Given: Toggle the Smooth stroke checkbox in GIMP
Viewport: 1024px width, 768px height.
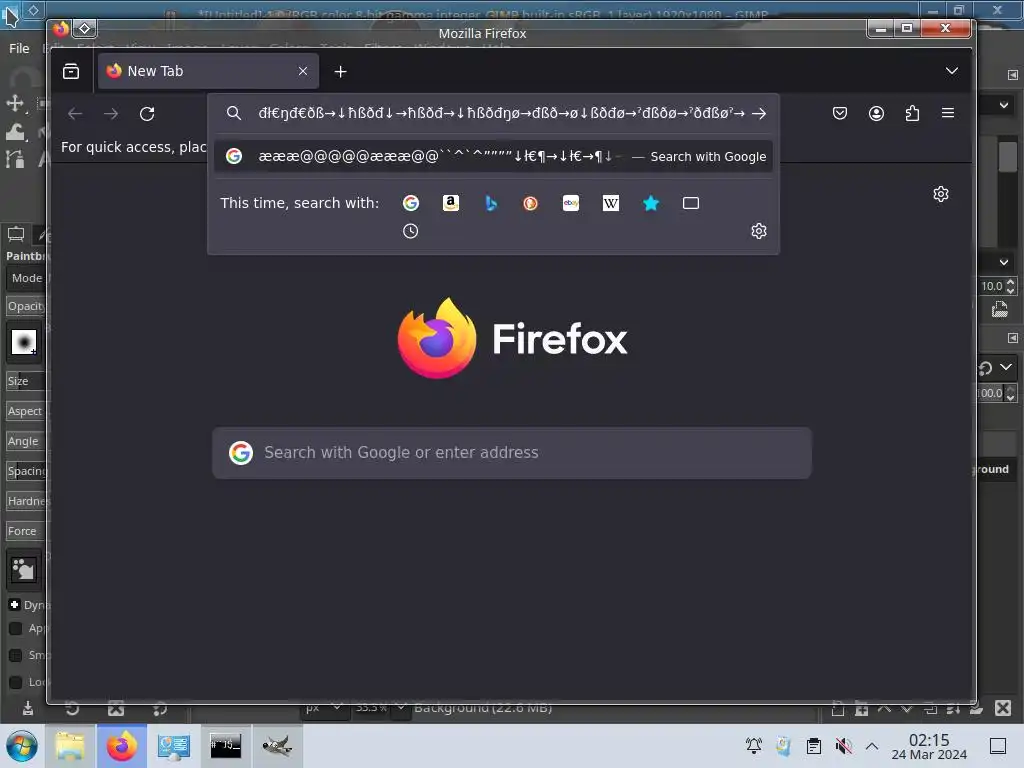Looking at the screenshot, I should pos(16,655).
